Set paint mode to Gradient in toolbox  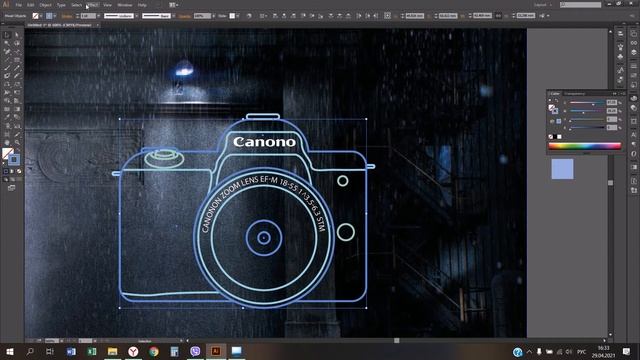tap(12, 171)
